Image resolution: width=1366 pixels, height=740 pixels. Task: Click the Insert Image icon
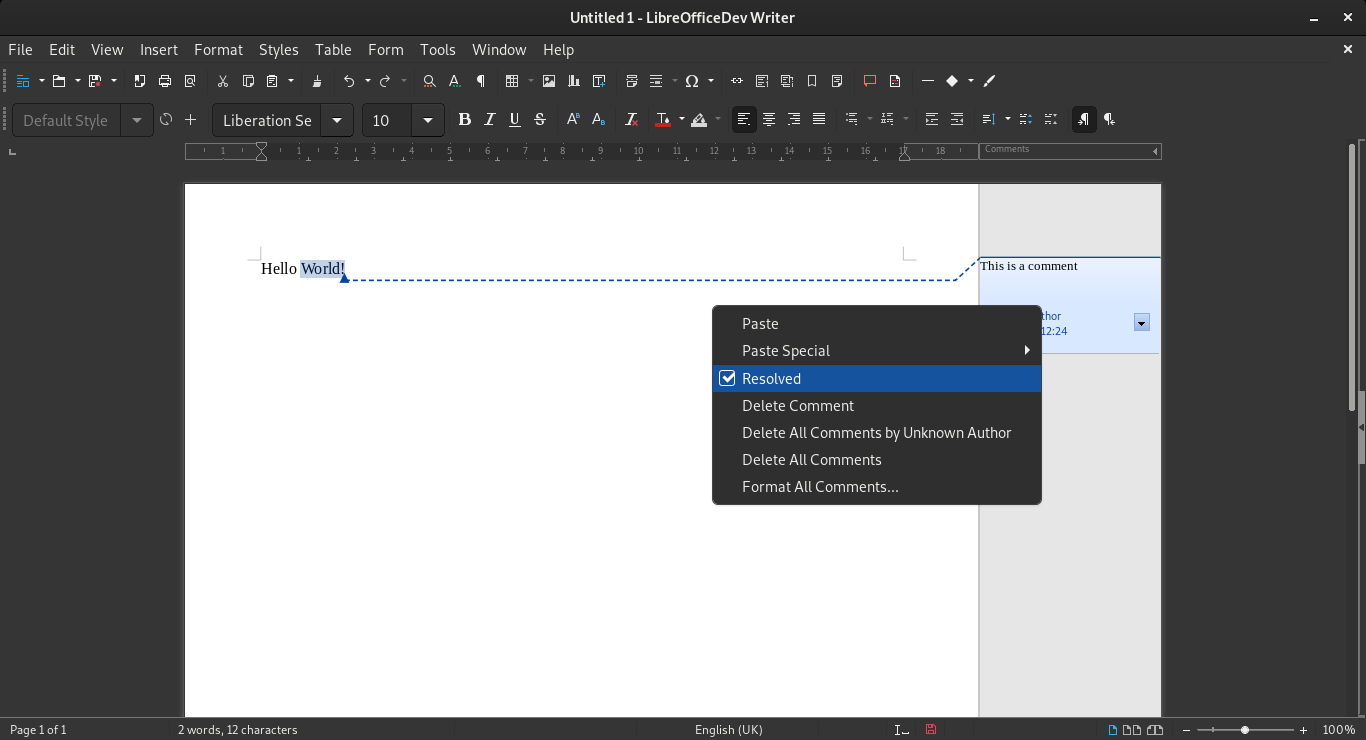pos(549,81)
